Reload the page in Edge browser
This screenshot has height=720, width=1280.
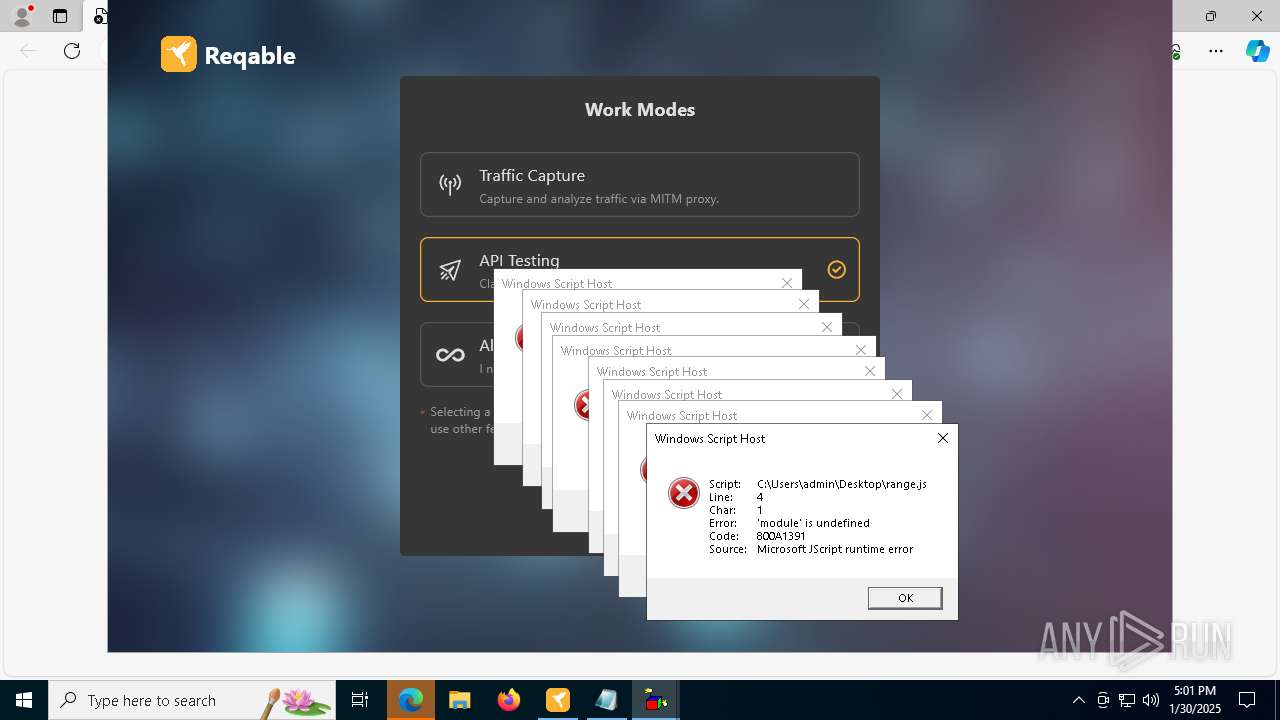pyautogui.click(x=72, y=51)
